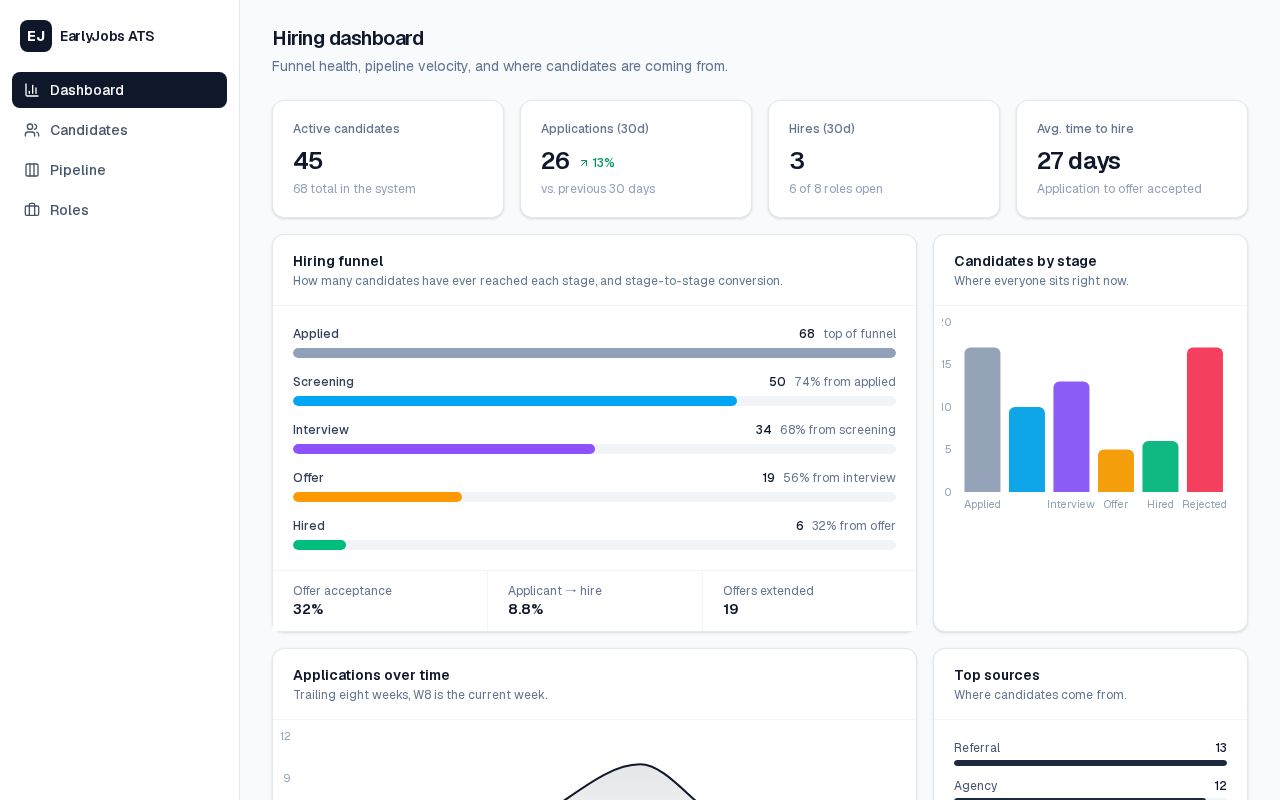Click the Referral source bar

pos(1090,763)
